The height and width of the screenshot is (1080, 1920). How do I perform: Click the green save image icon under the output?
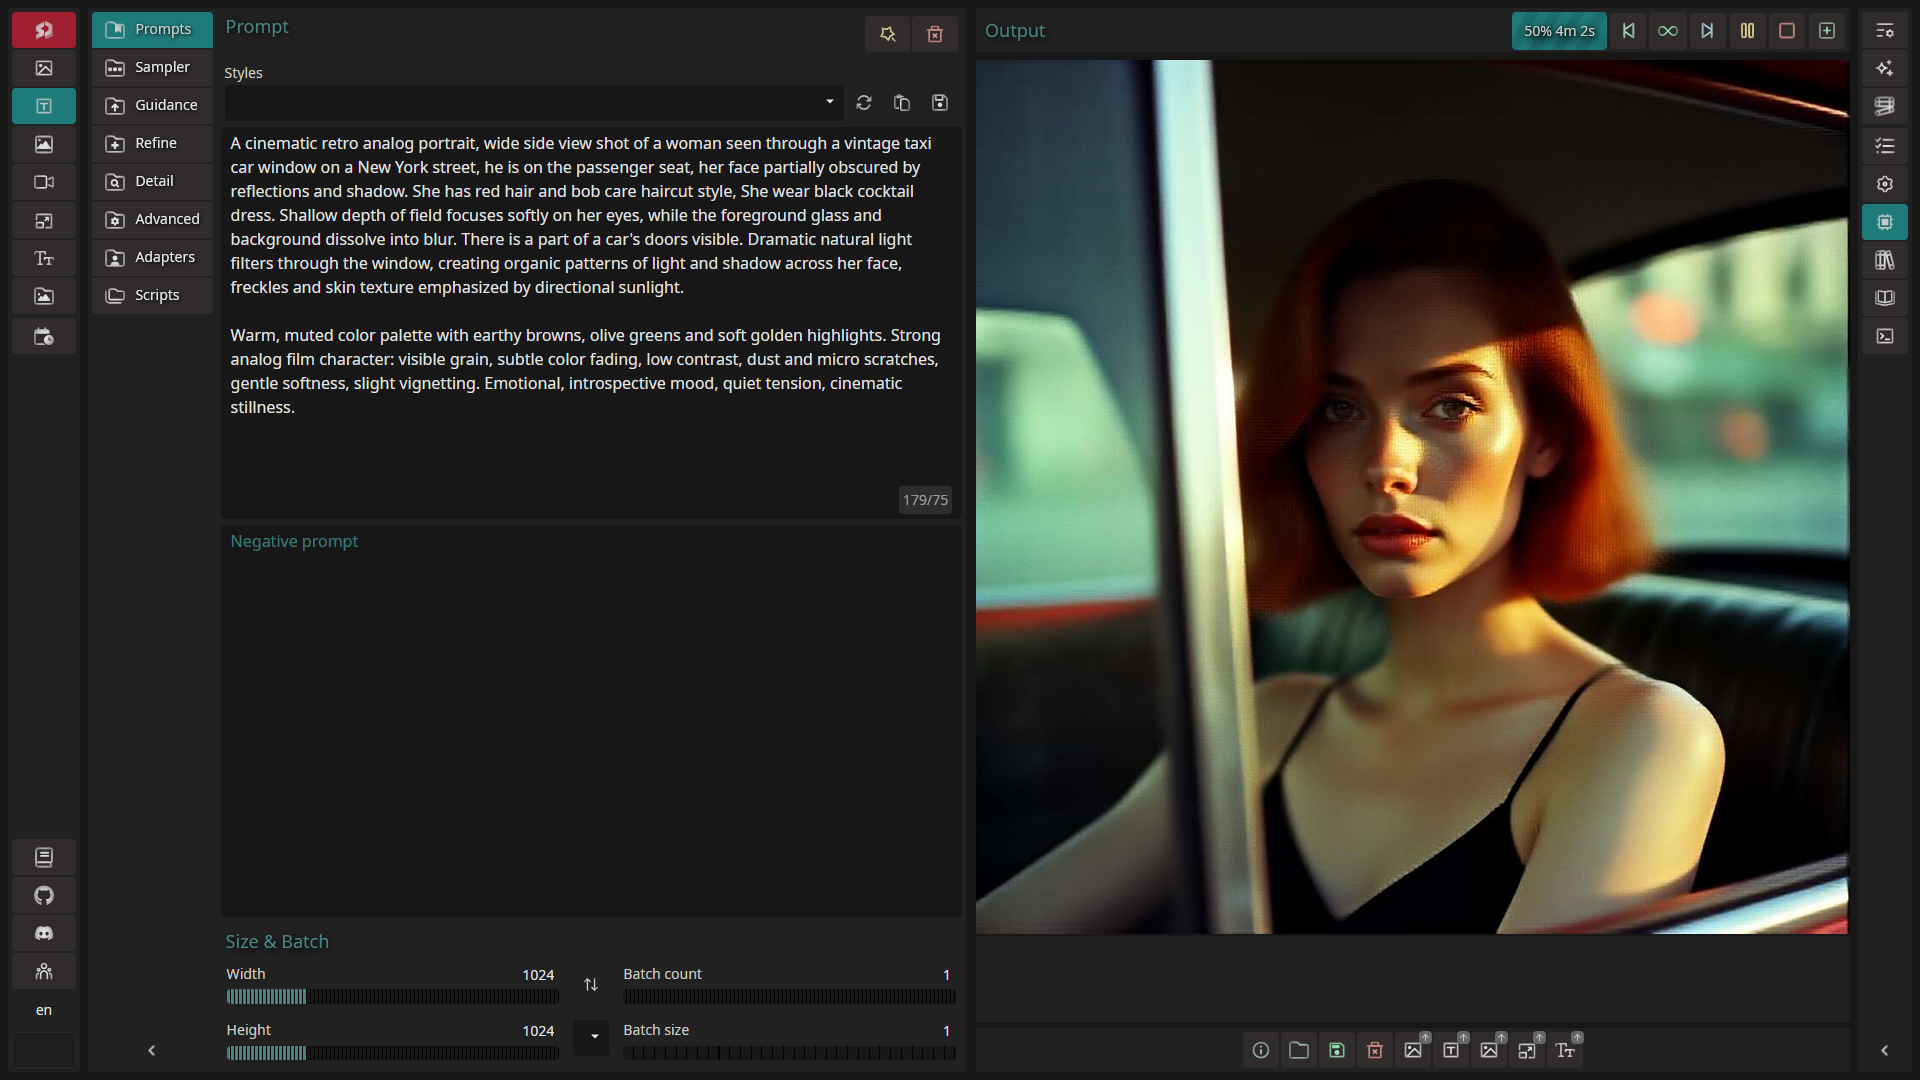pos(1337,1050)
